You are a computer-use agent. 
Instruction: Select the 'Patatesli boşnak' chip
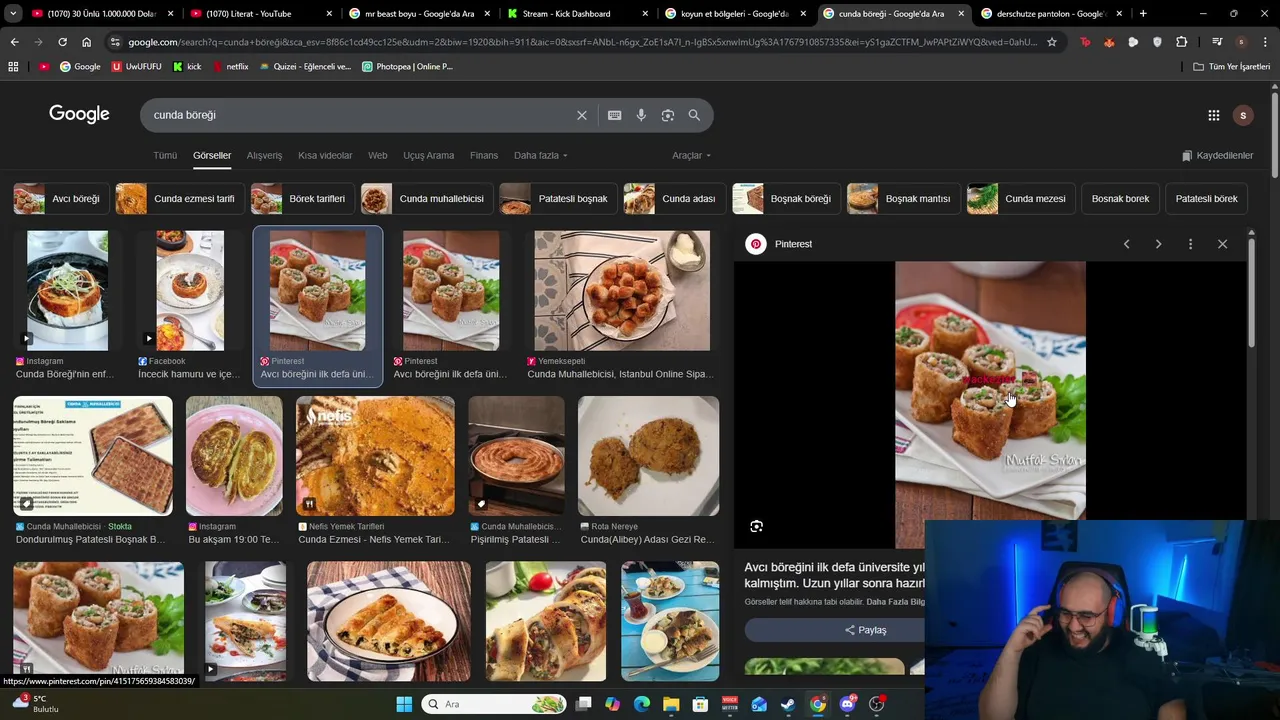[556, 198]
